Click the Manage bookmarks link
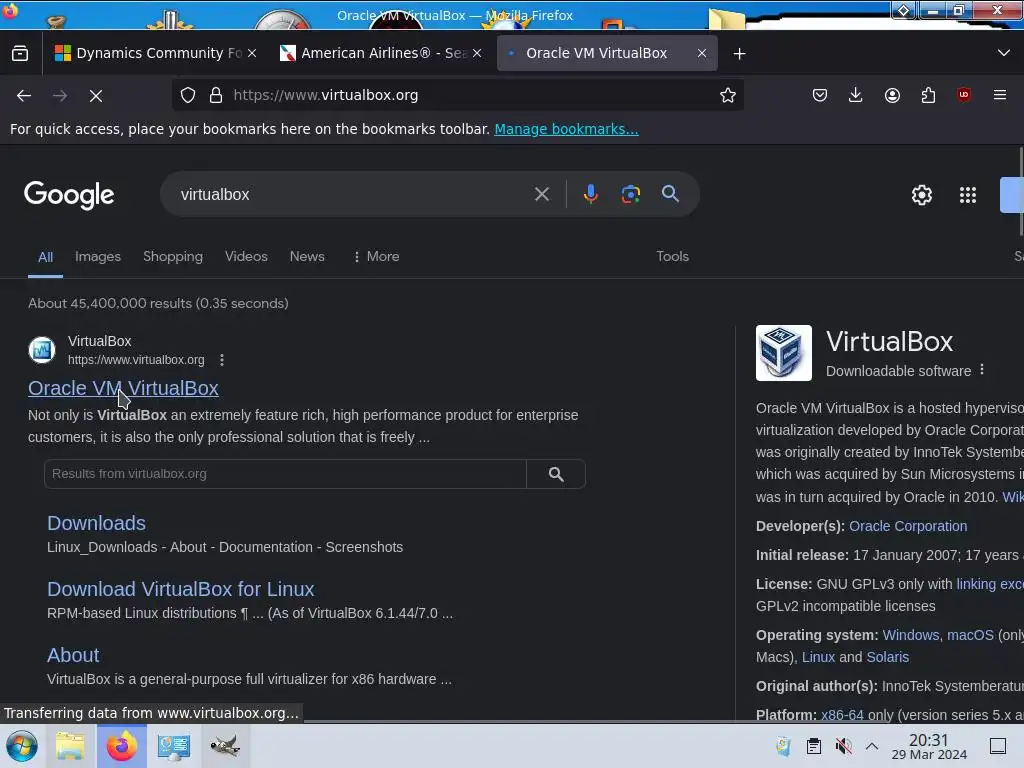This screenshot has width=1024, height=768. coord(566,129)
